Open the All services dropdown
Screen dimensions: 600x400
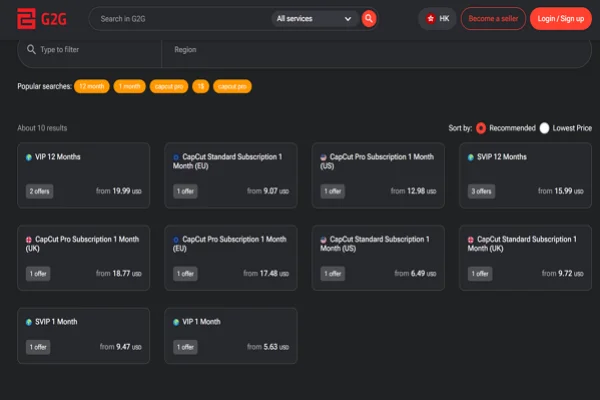314,18
